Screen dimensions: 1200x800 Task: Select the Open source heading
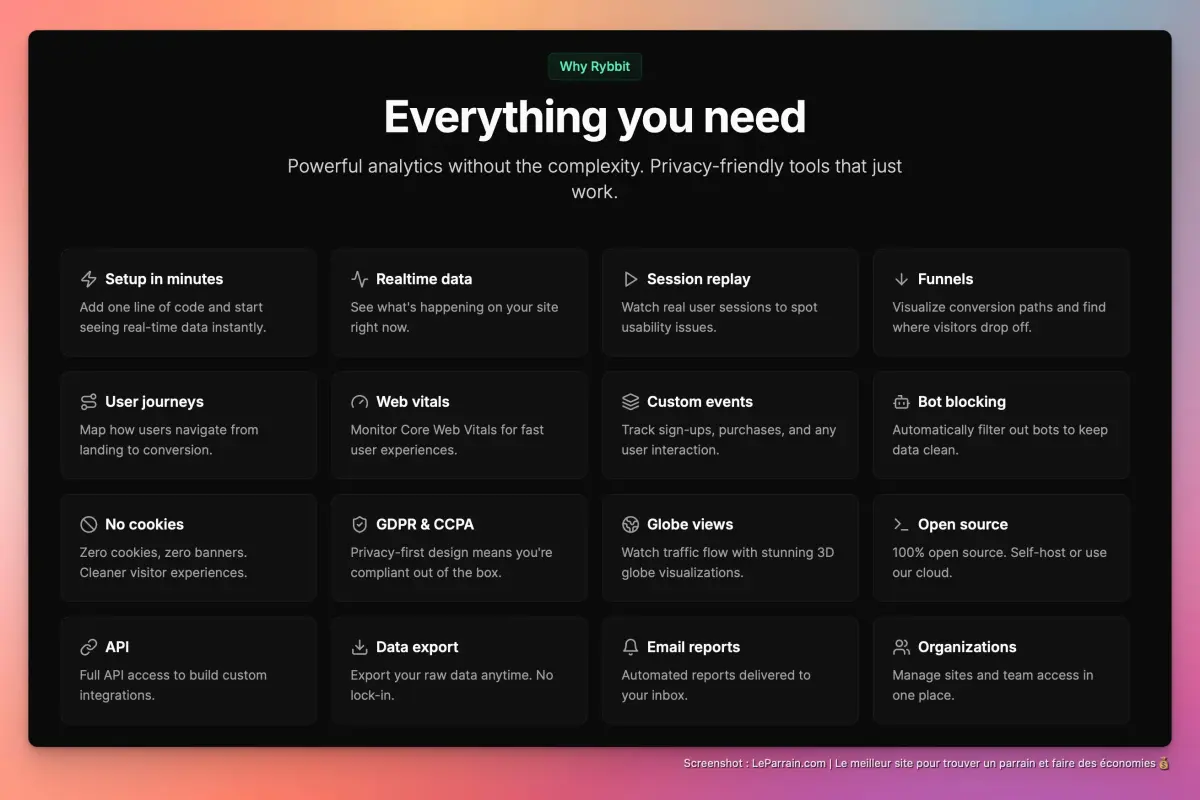click(963, 524)
